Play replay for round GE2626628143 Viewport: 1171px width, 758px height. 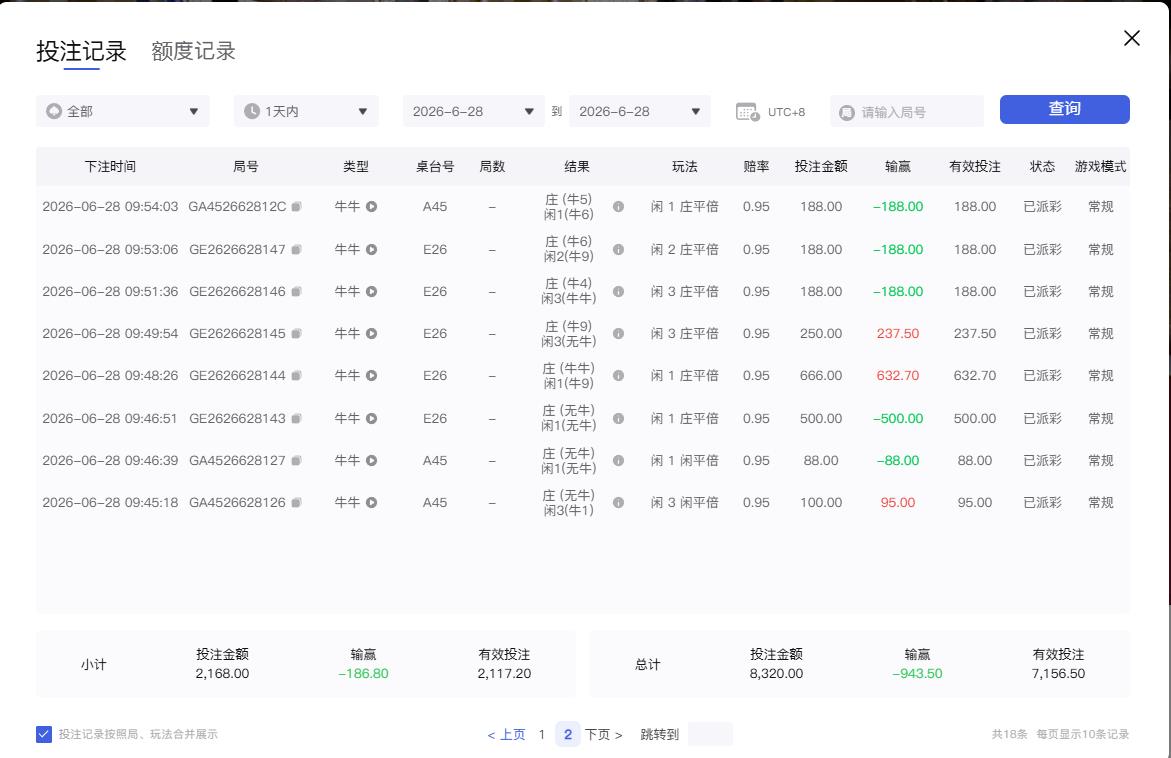coord(371,419)
